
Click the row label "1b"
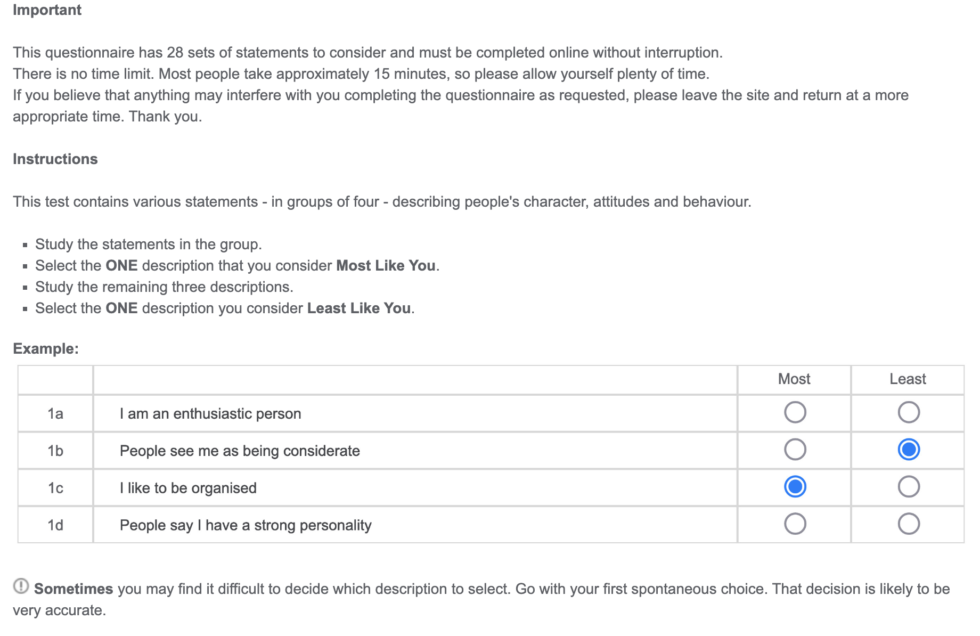(55, 449)
